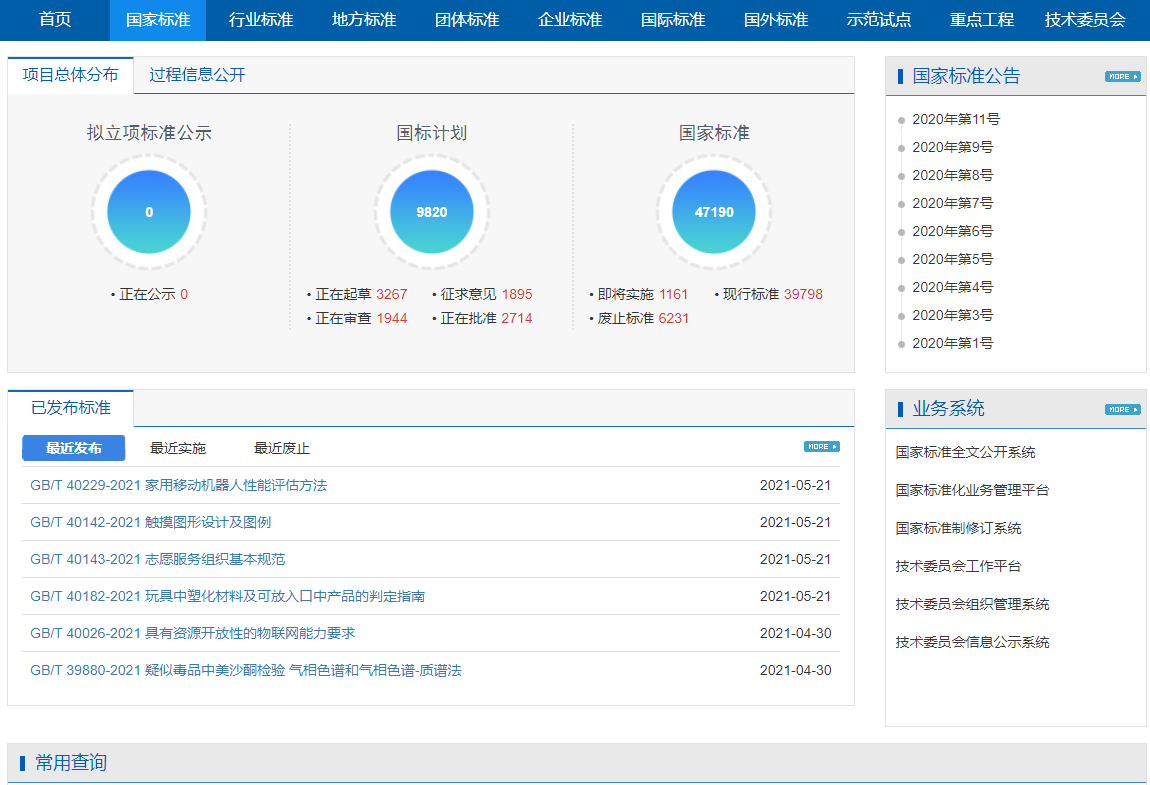Click the MORE button in 已发布标准 section

click(x=822, y=447)
